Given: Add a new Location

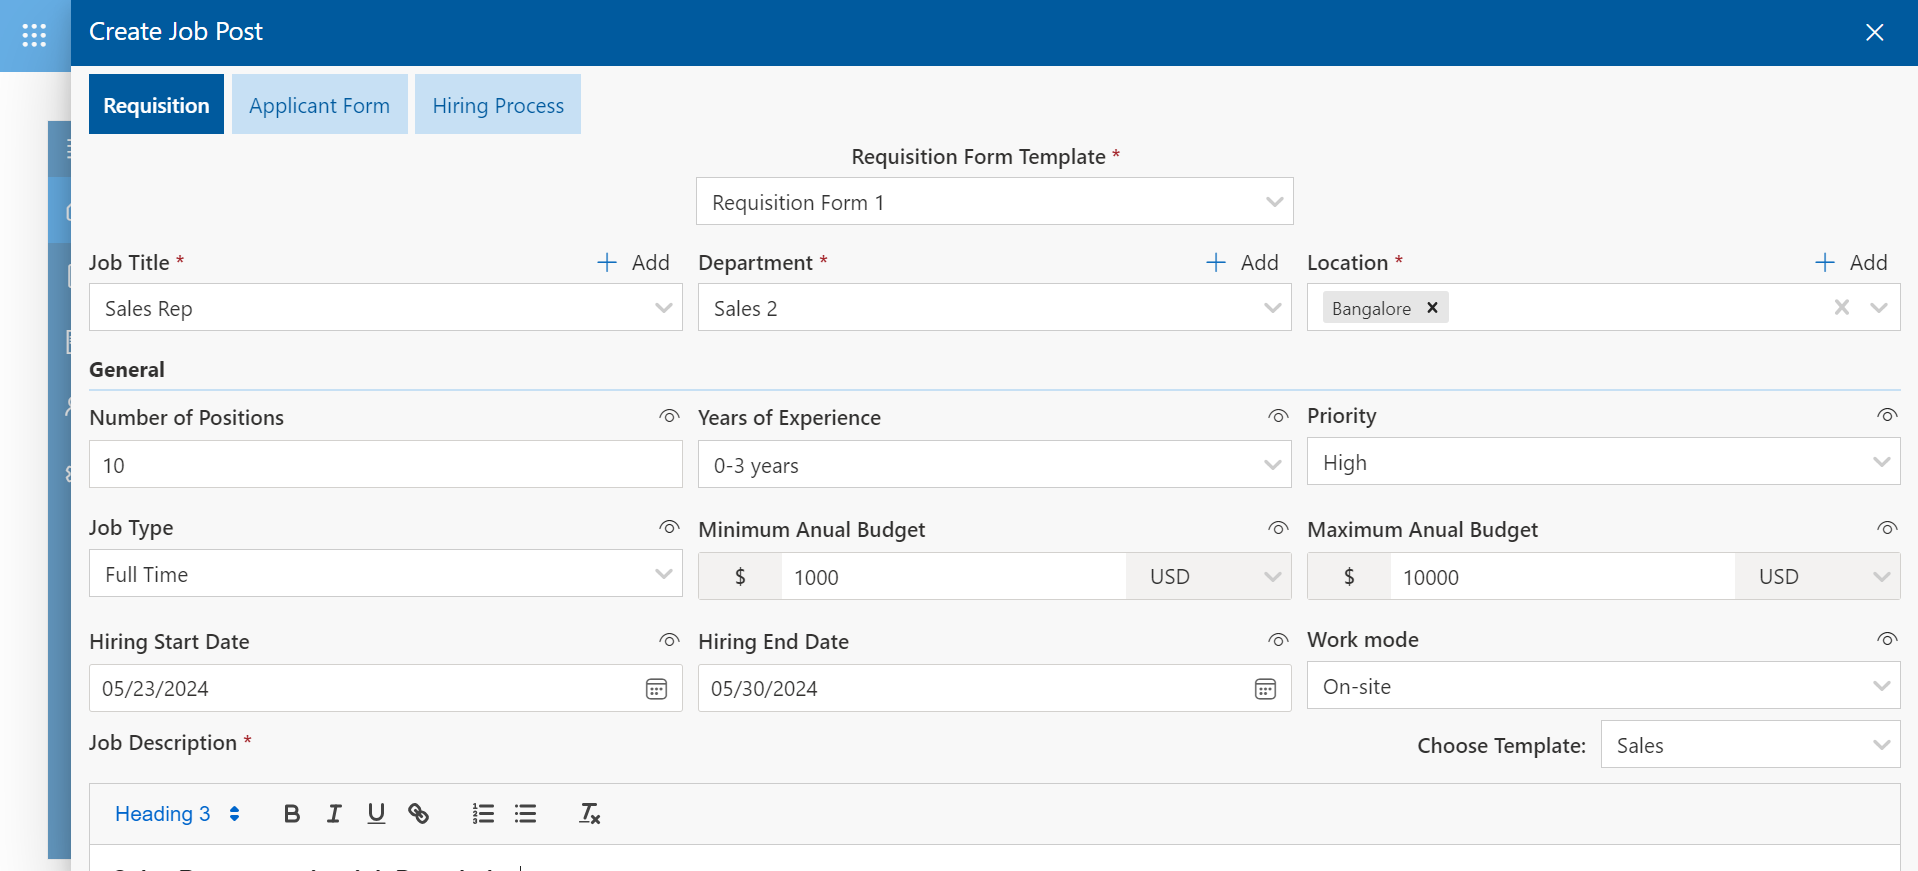Looking at the screenshot, I should [1851, 262].
